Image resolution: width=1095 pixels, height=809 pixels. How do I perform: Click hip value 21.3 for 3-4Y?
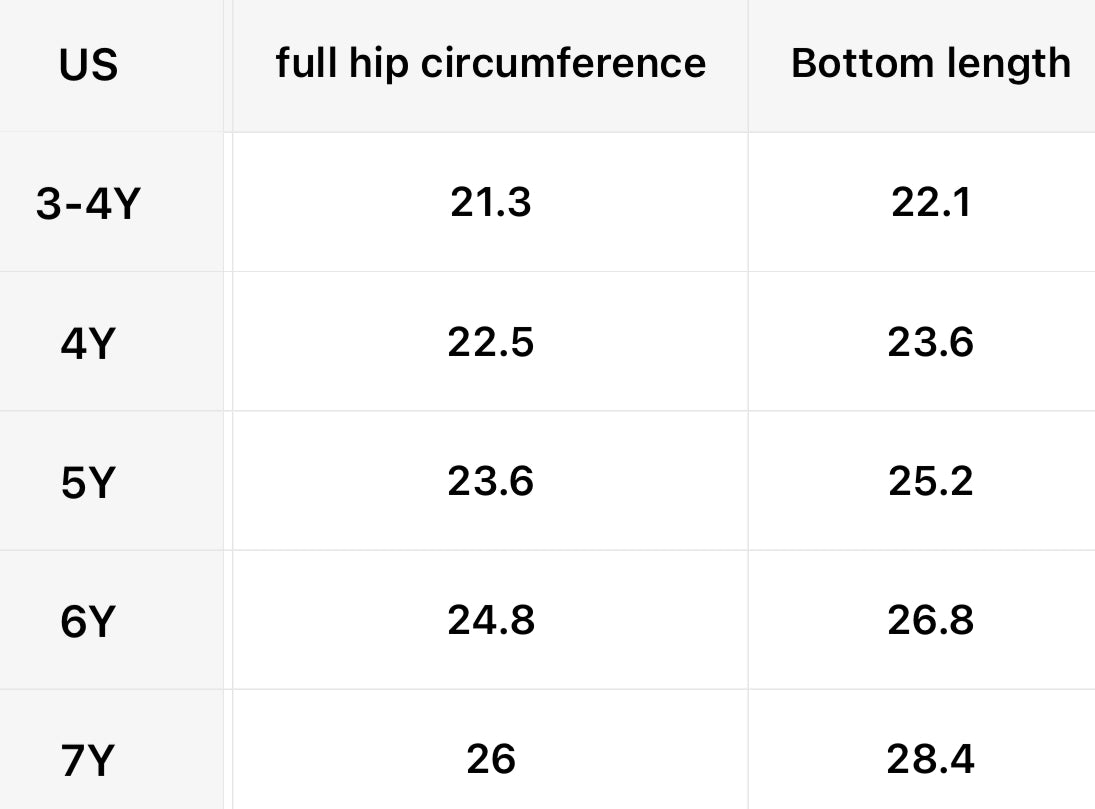(490, 203)
